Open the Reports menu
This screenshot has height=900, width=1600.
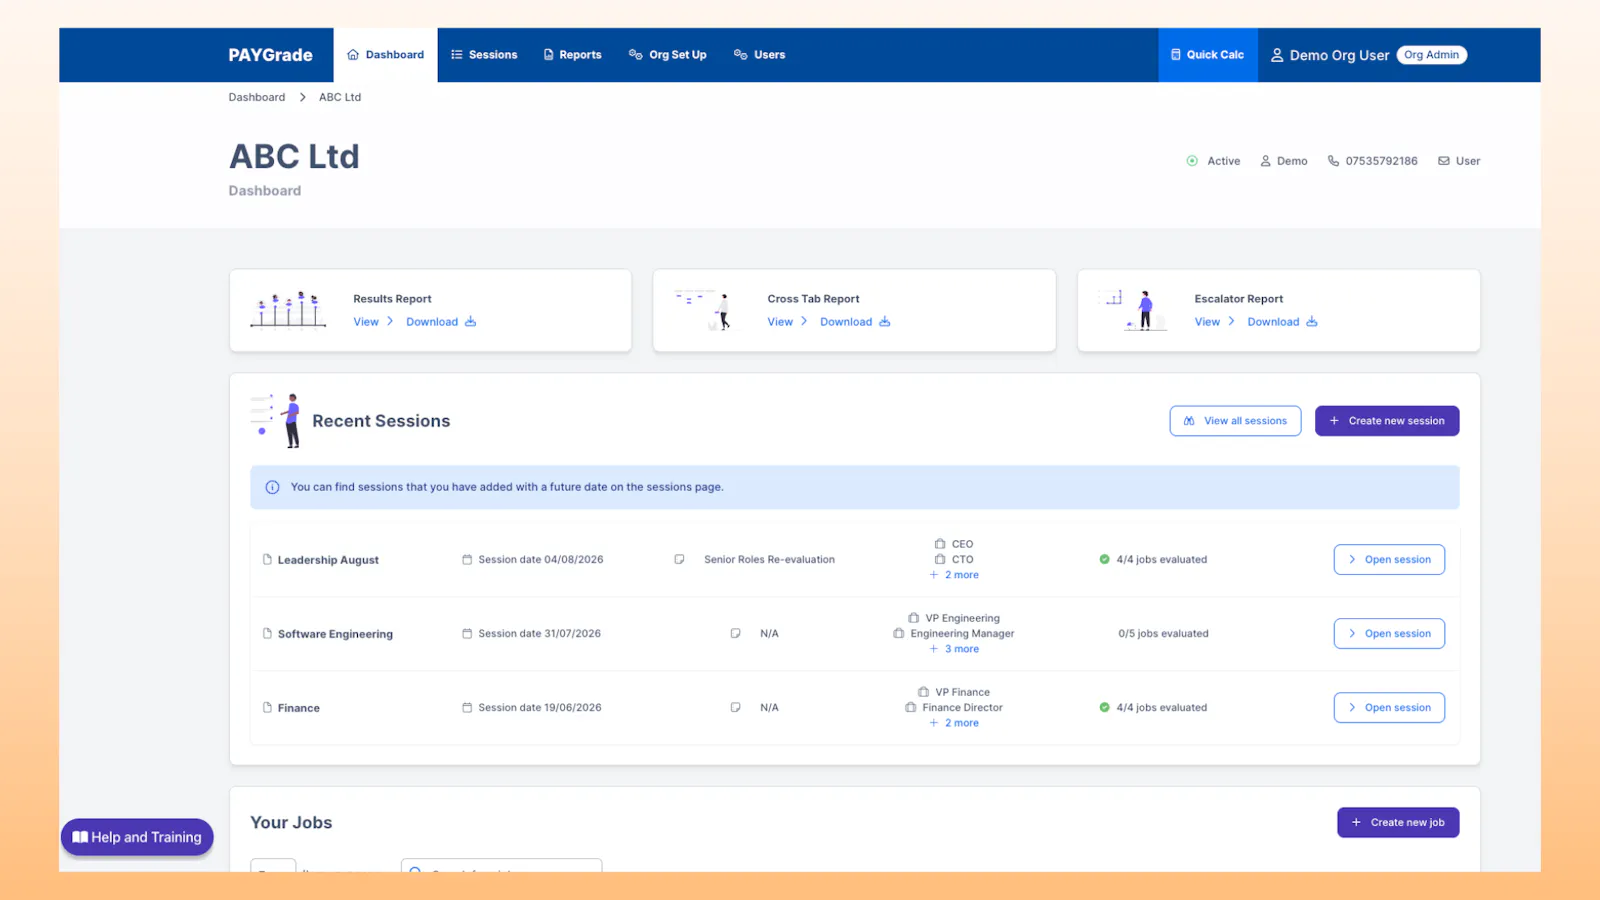[x=572, y=55]
